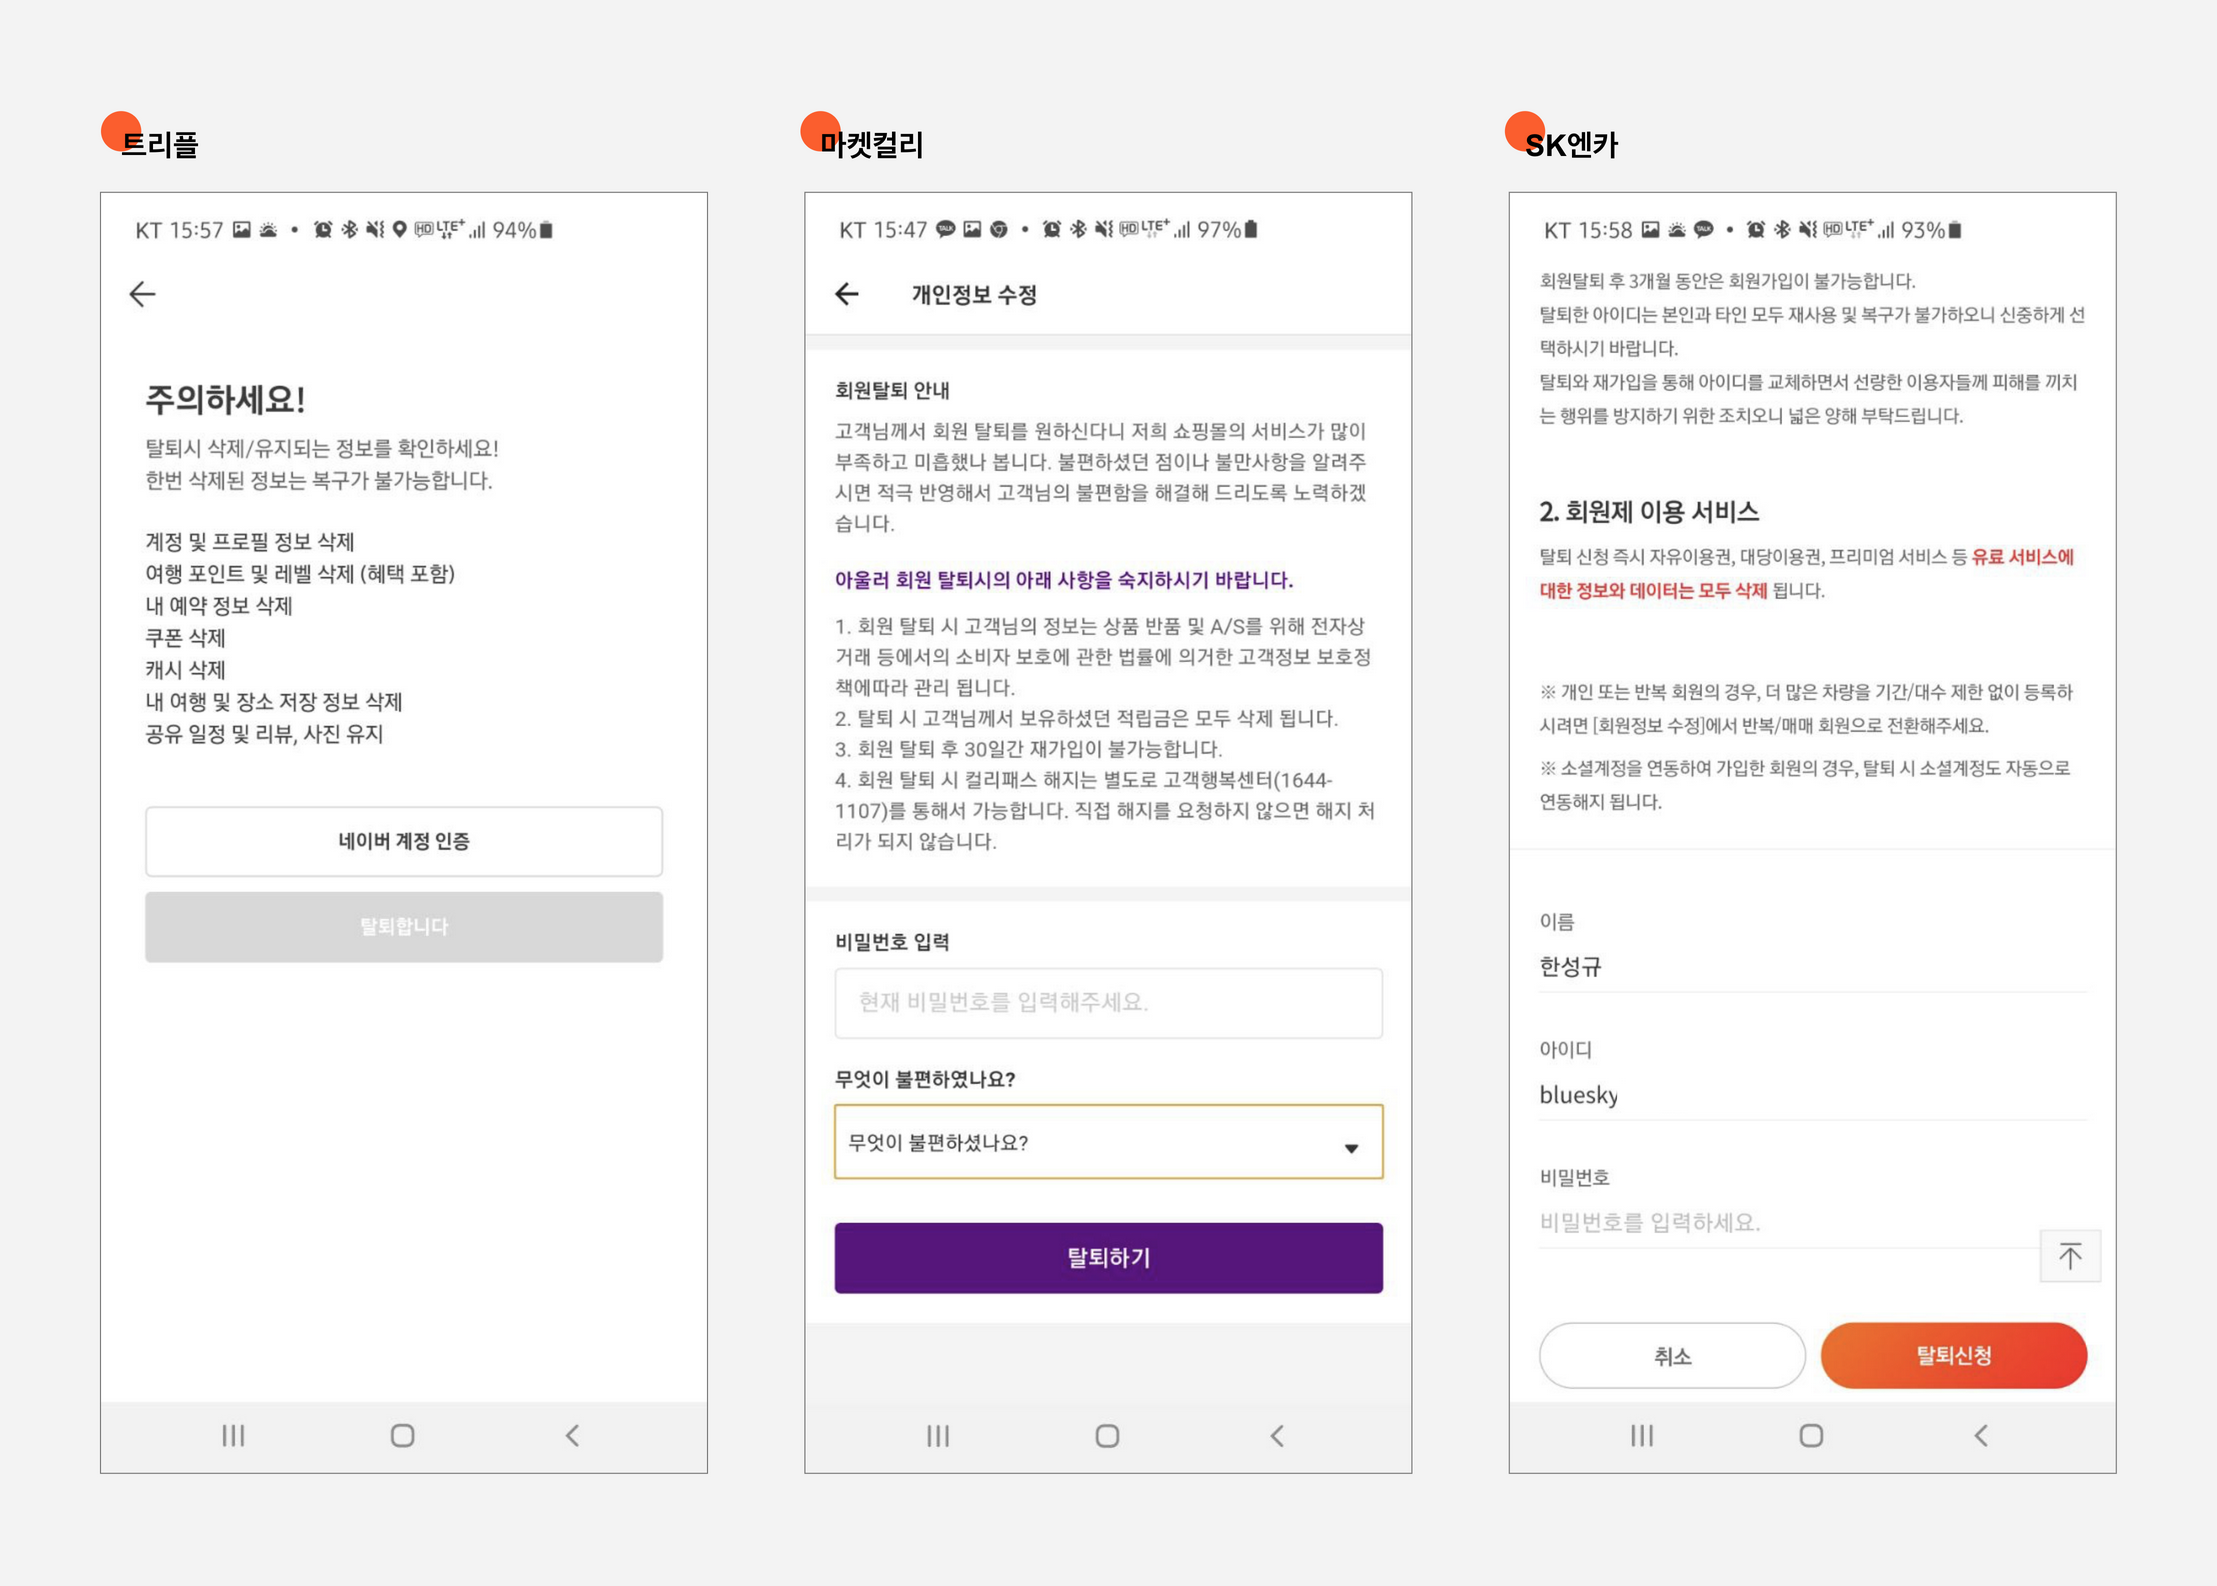Screen dimensions: 2217x1586
Task: Tap scroll-to-top arrow in SK엔카 screen
Action: tap(2070, 1255)
